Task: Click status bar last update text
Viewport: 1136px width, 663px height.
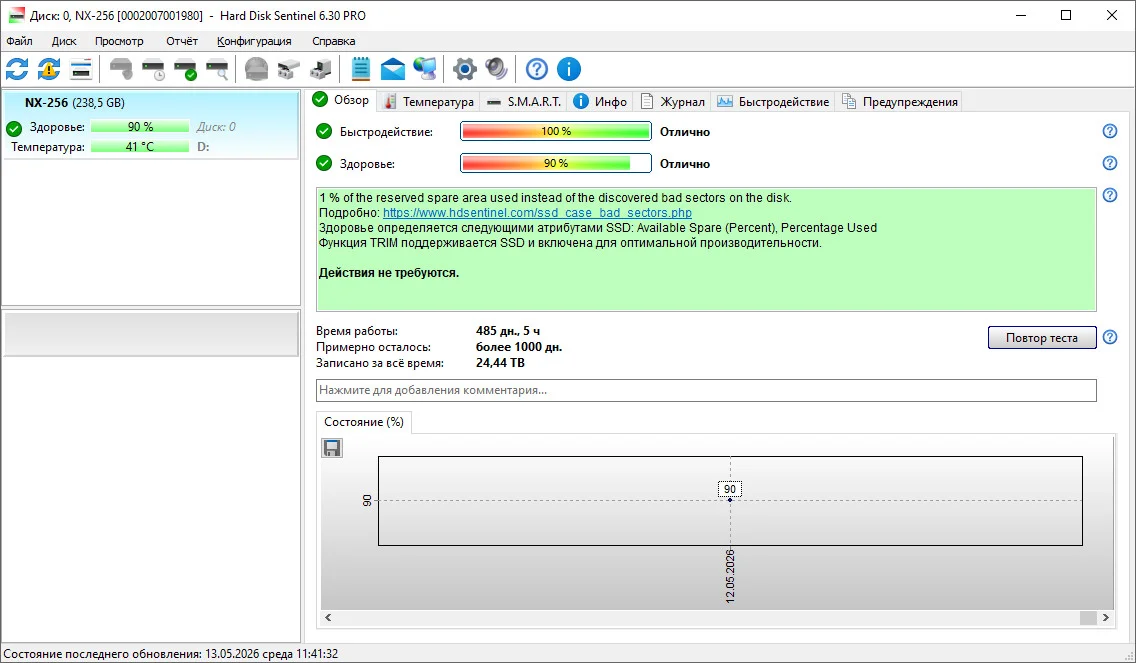Action: point(171,654)
